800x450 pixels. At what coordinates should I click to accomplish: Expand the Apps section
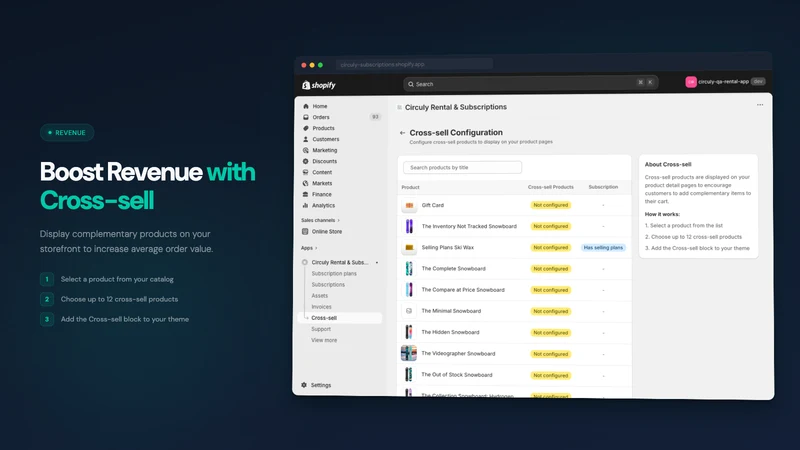pyautogui.click(x=309, y=248)
